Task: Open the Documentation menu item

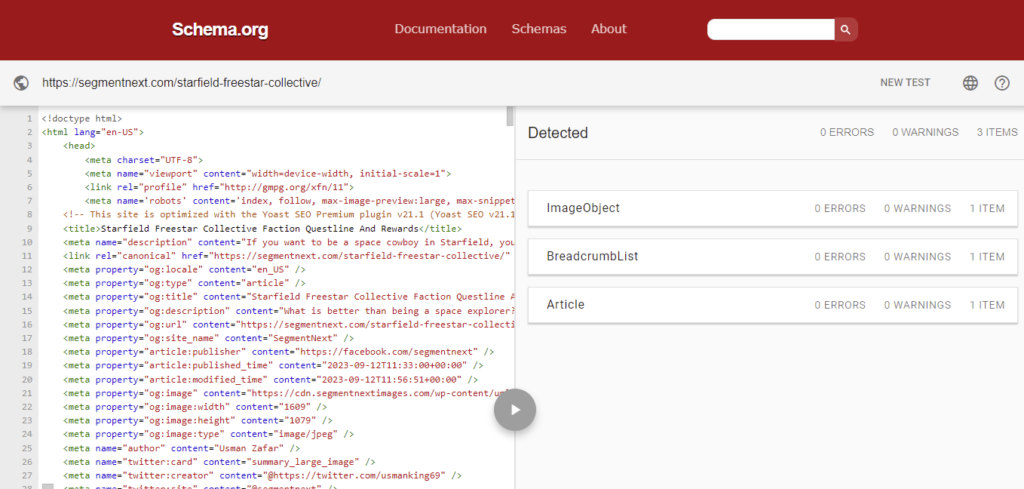Action: [440, 29]
